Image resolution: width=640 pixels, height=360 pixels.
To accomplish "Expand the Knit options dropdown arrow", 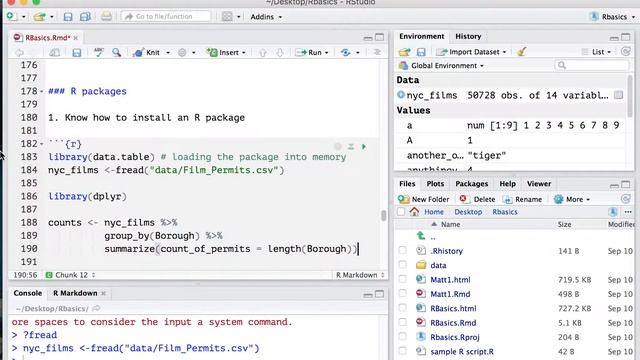I will (168, 53).
